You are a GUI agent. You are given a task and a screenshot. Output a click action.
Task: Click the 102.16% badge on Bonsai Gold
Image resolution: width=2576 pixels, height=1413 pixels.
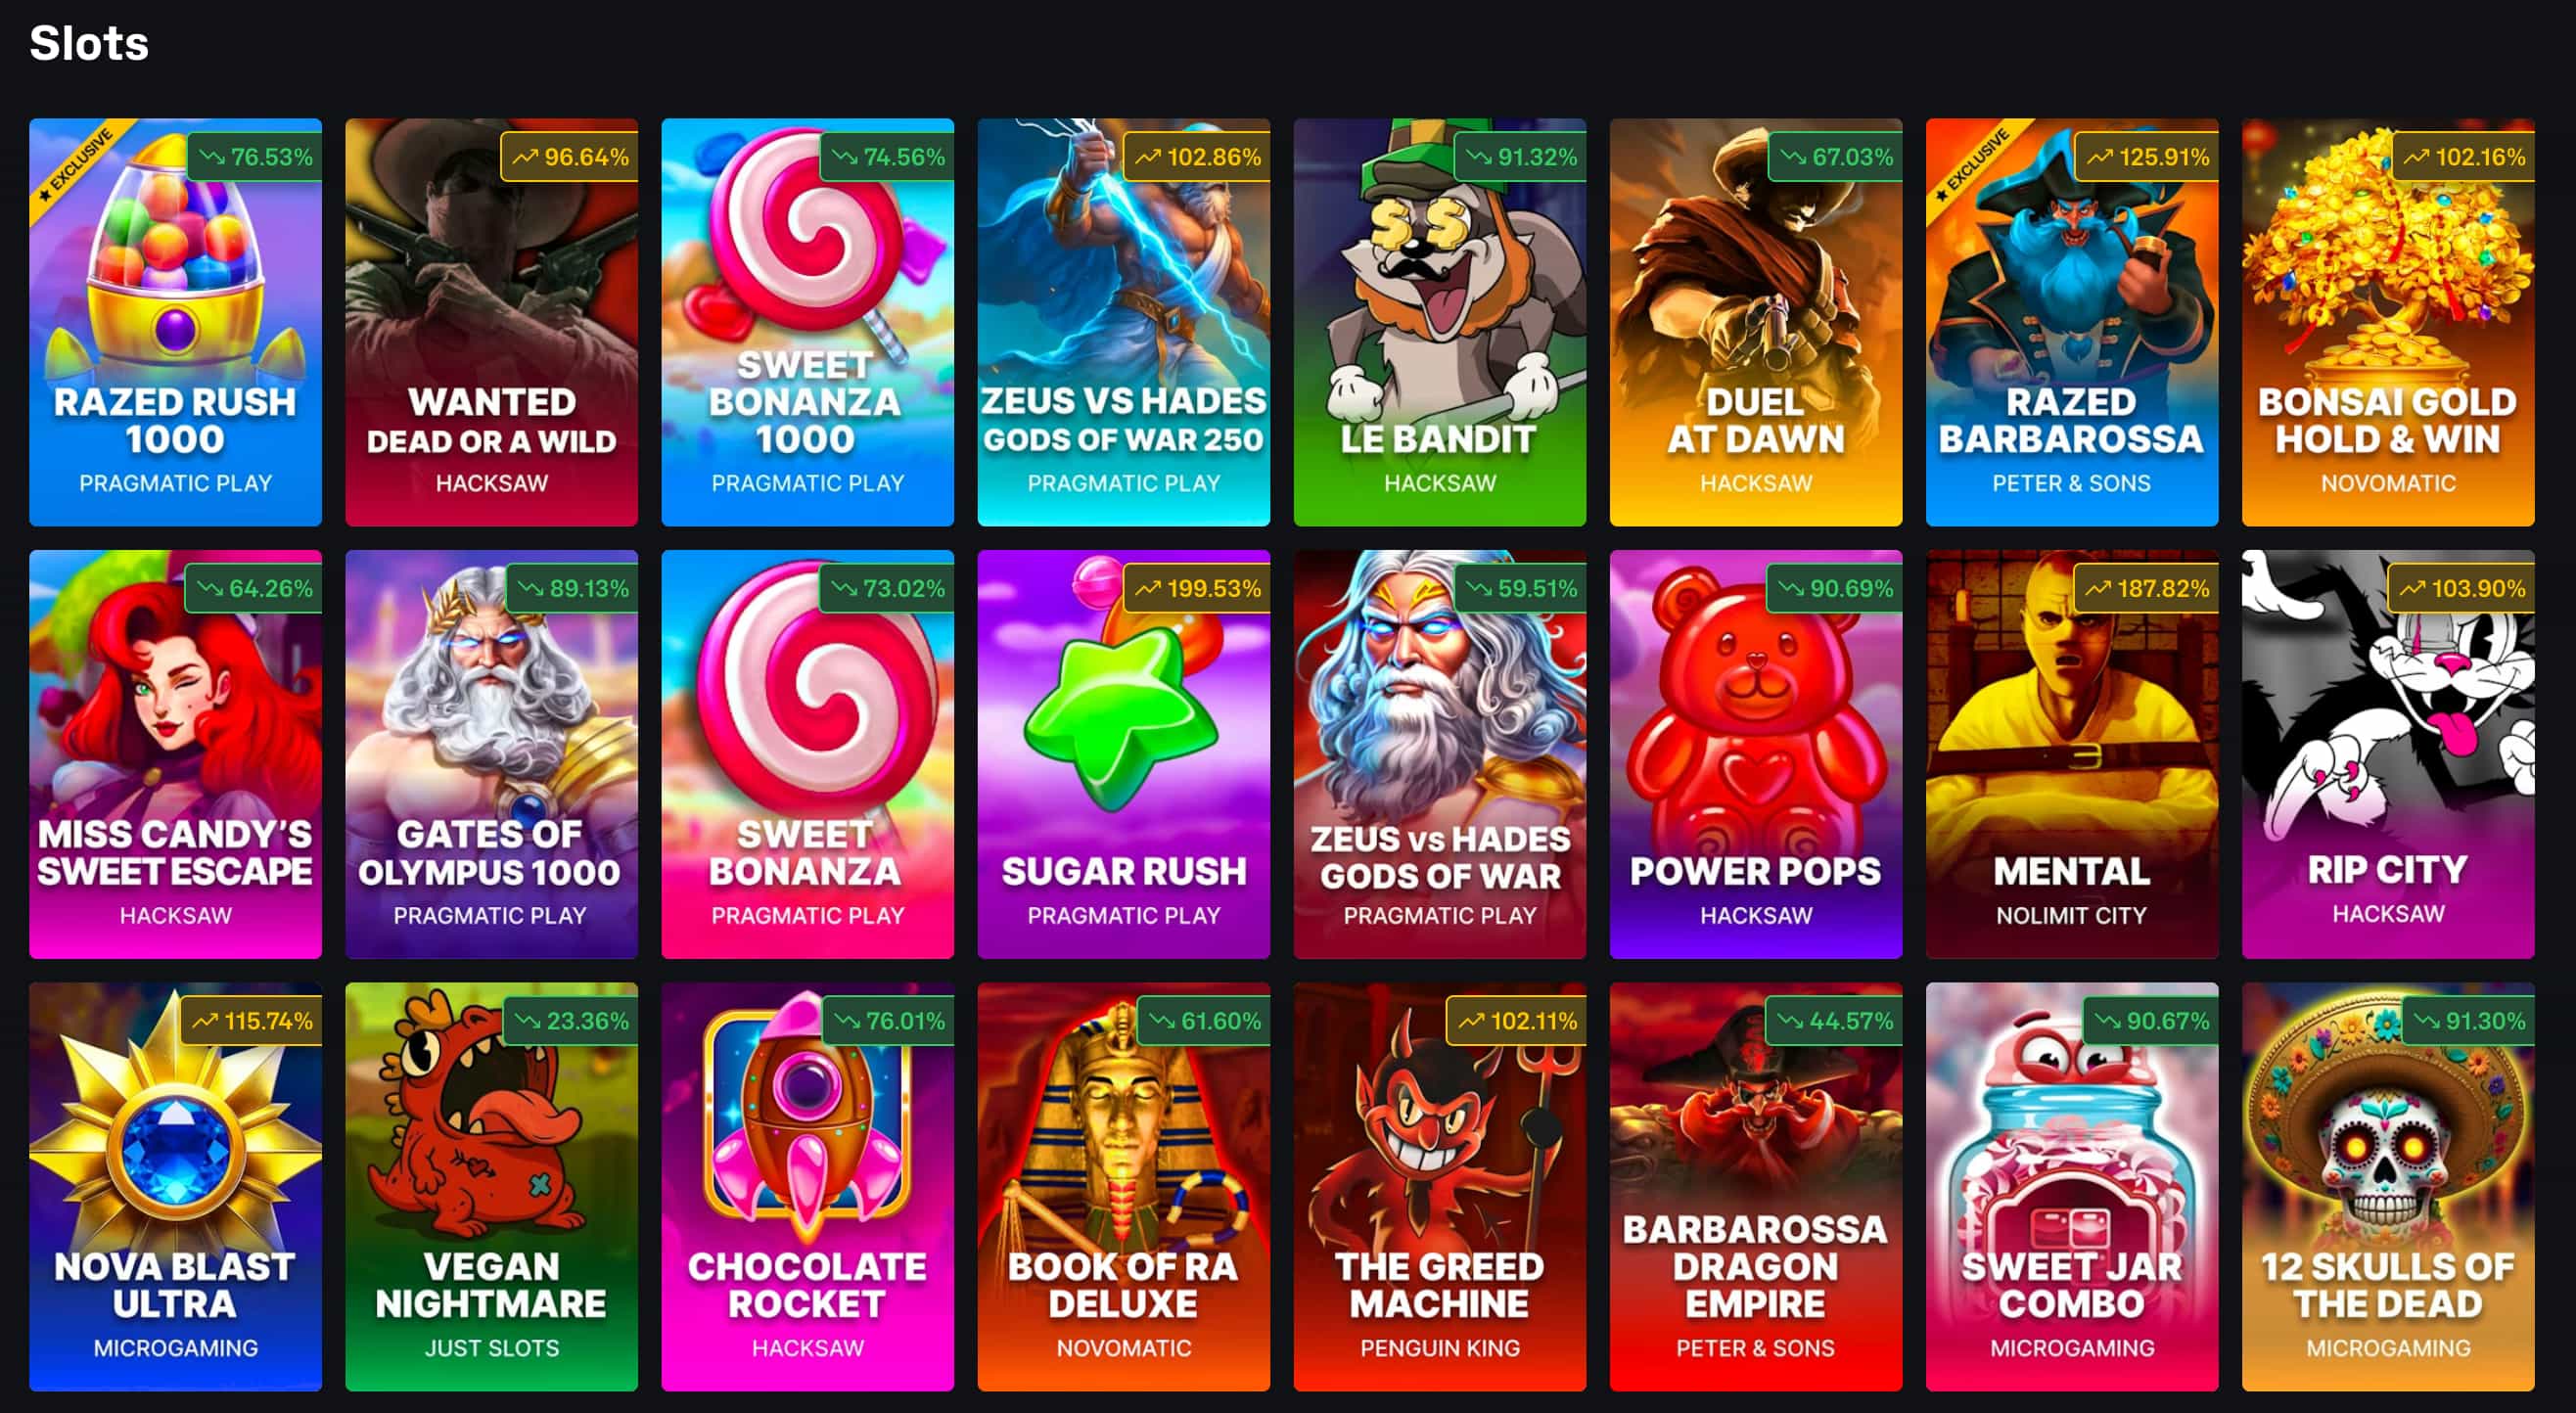click(2463, 157)
